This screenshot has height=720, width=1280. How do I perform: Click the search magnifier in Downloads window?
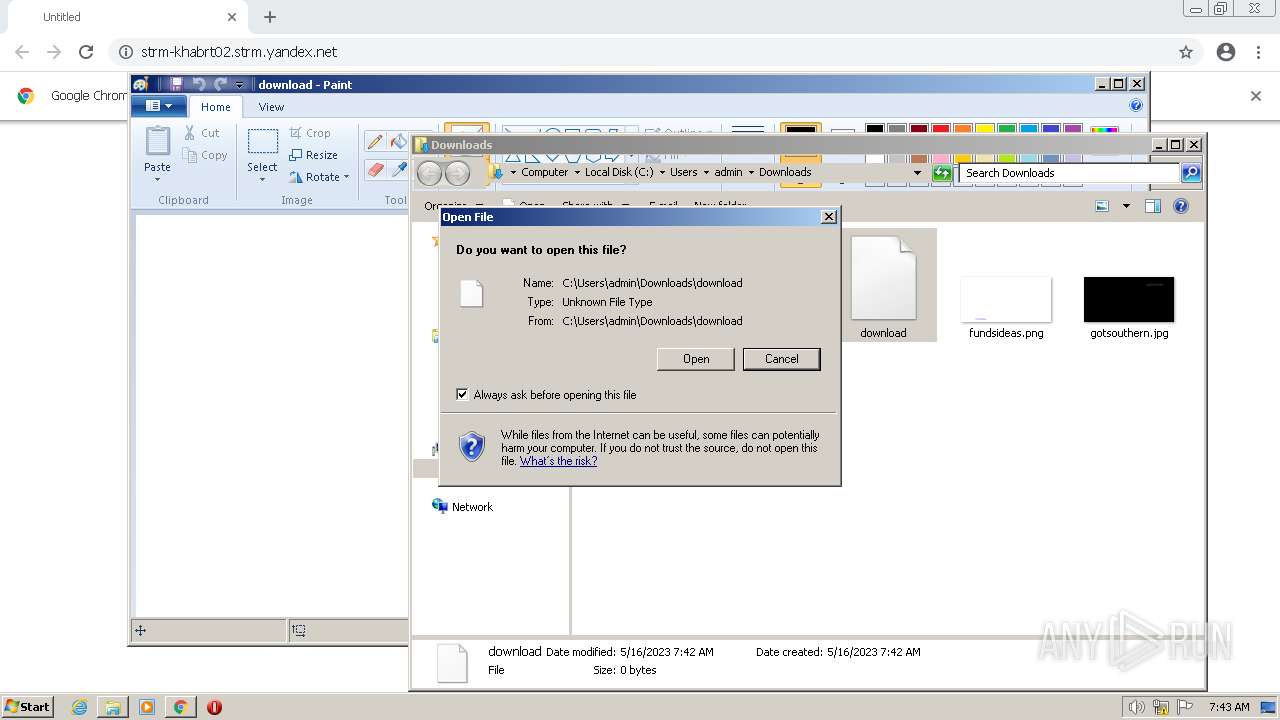click(x=1190, y=173)
